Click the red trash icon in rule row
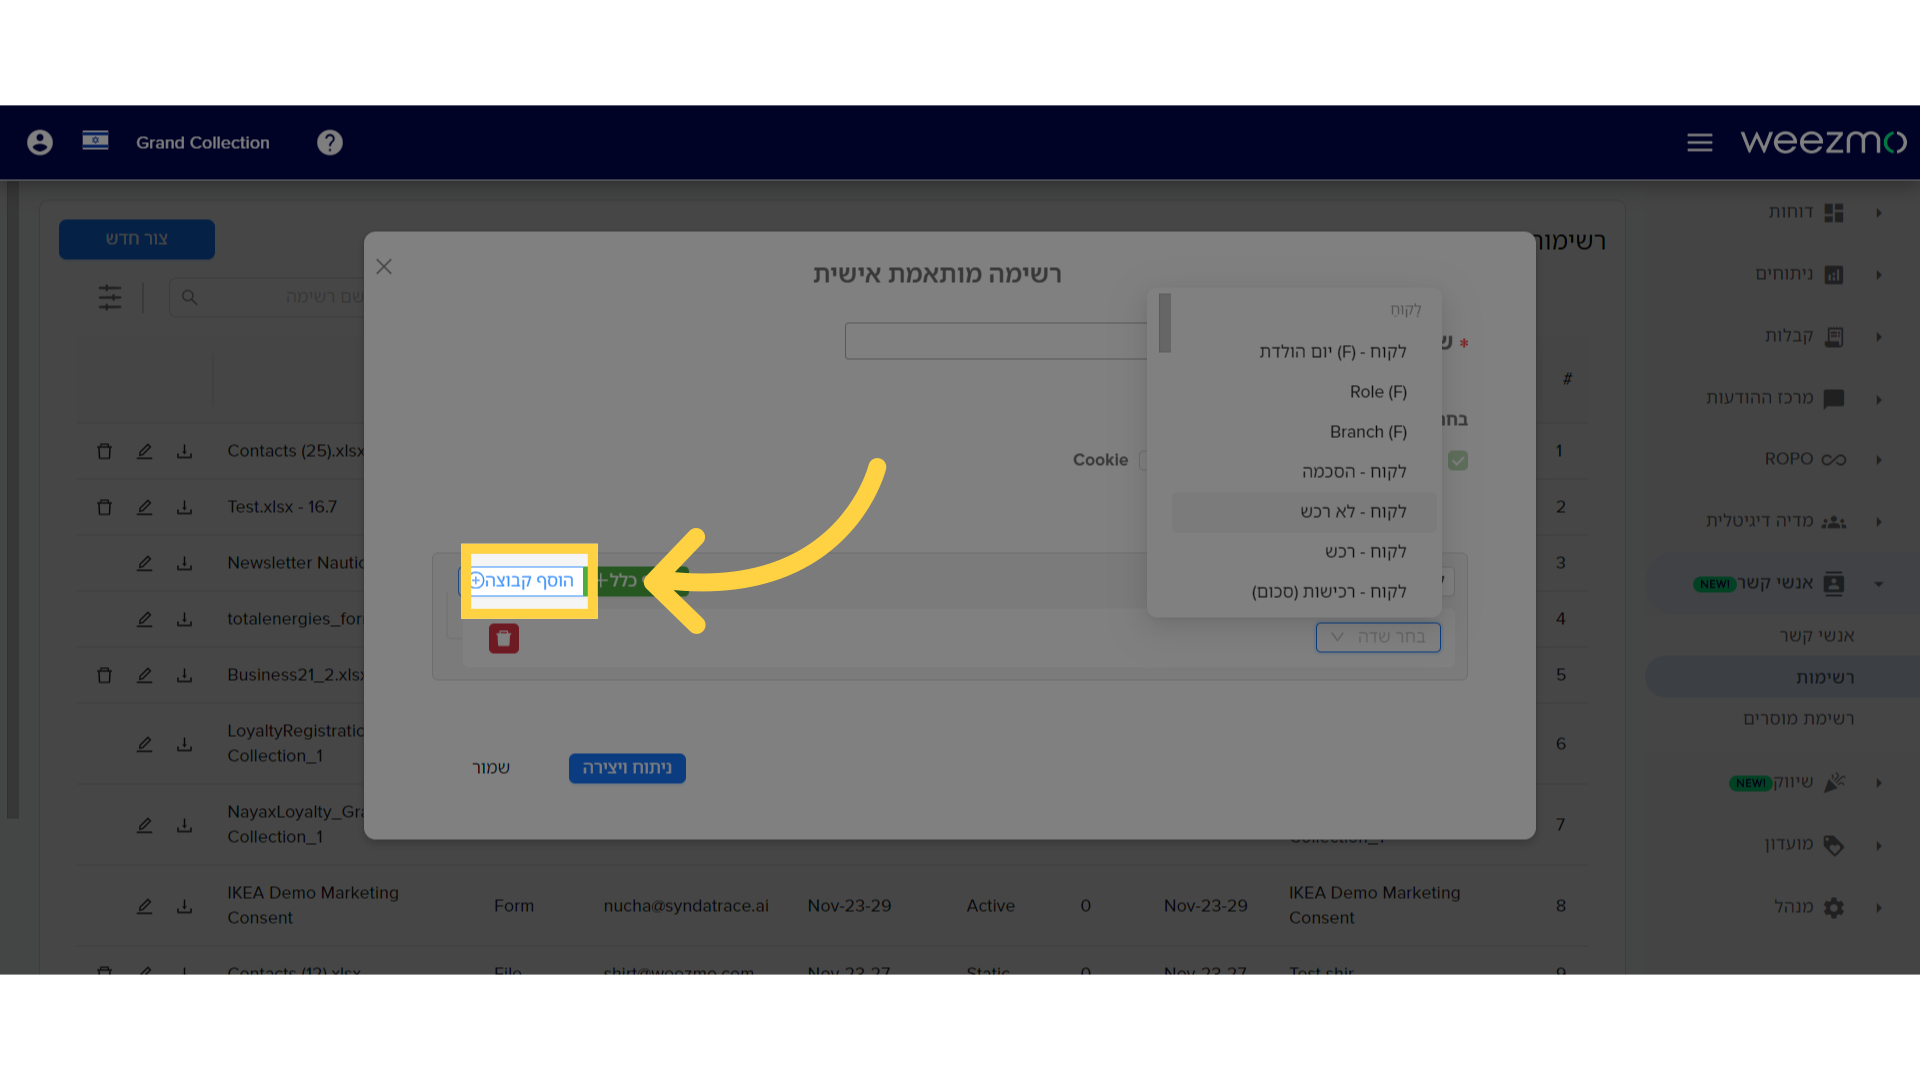This screenshot has width=1920, height=1080. 504,638
